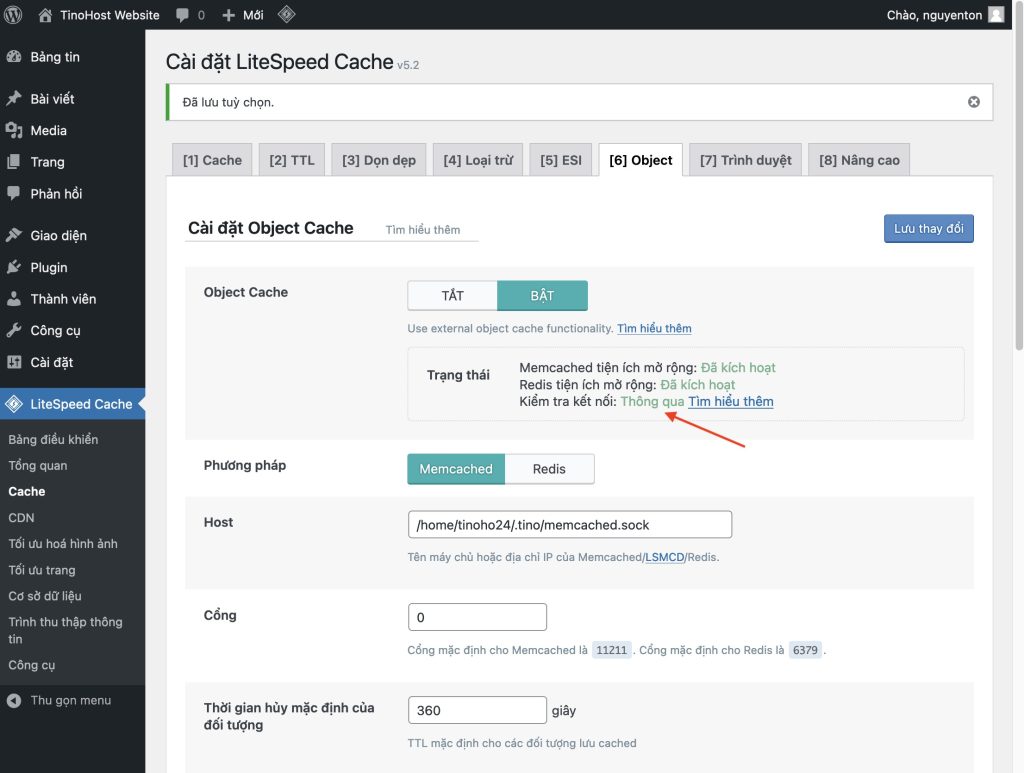
Task: Click the plus icon to add Mới
Action: coord(228,15)
